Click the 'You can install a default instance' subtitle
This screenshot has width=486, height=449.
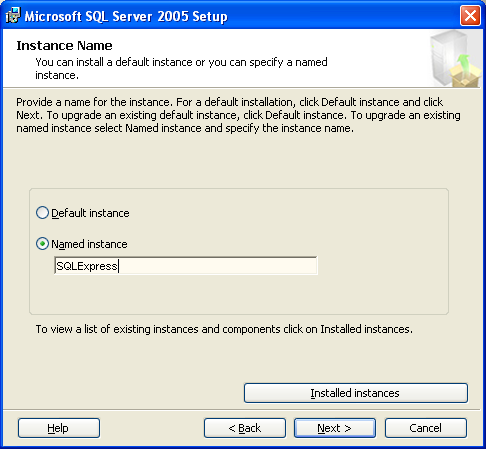[181, 68]
